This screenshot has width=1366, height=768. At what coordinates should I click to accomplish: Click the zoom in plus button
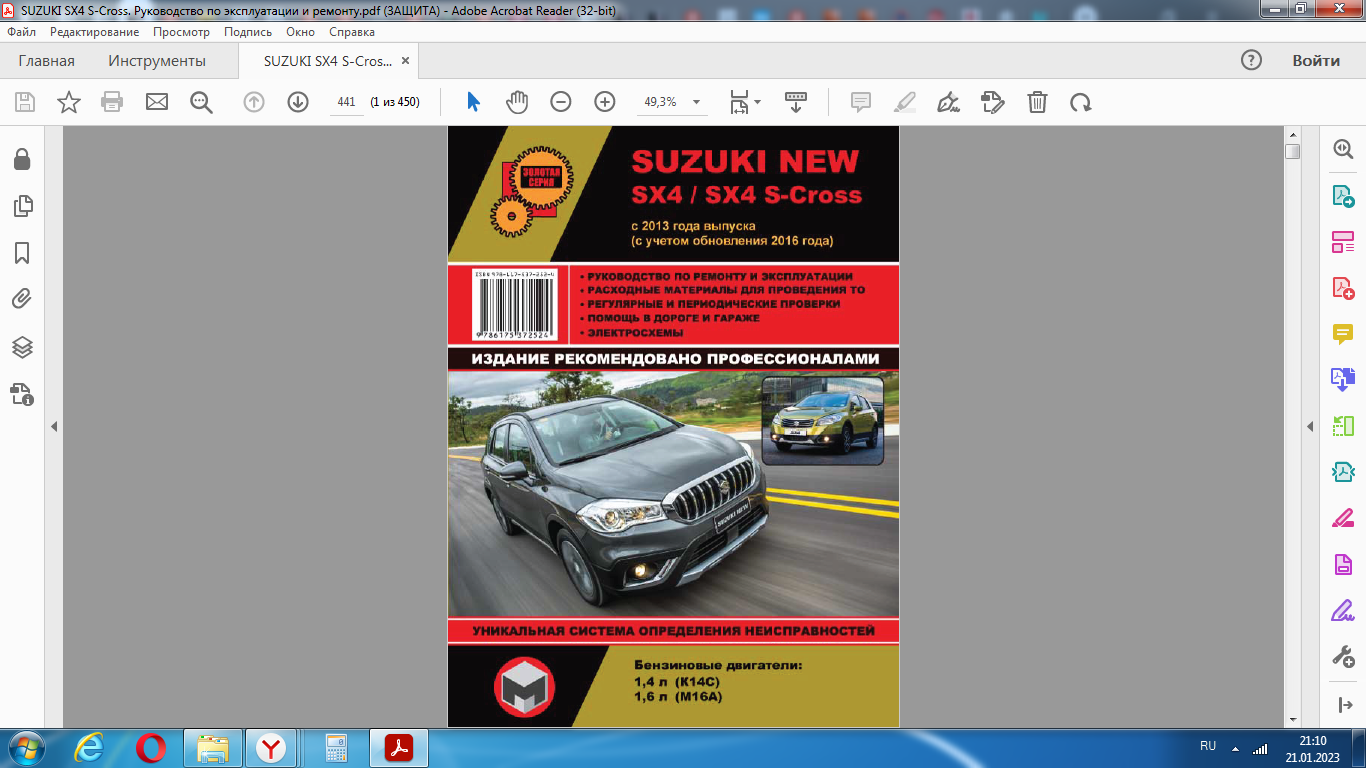605,102
